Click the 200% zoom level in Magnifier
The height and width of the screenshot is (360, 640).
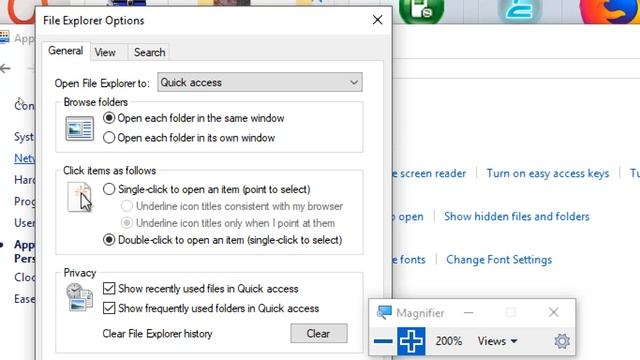[x=449, y=341]
